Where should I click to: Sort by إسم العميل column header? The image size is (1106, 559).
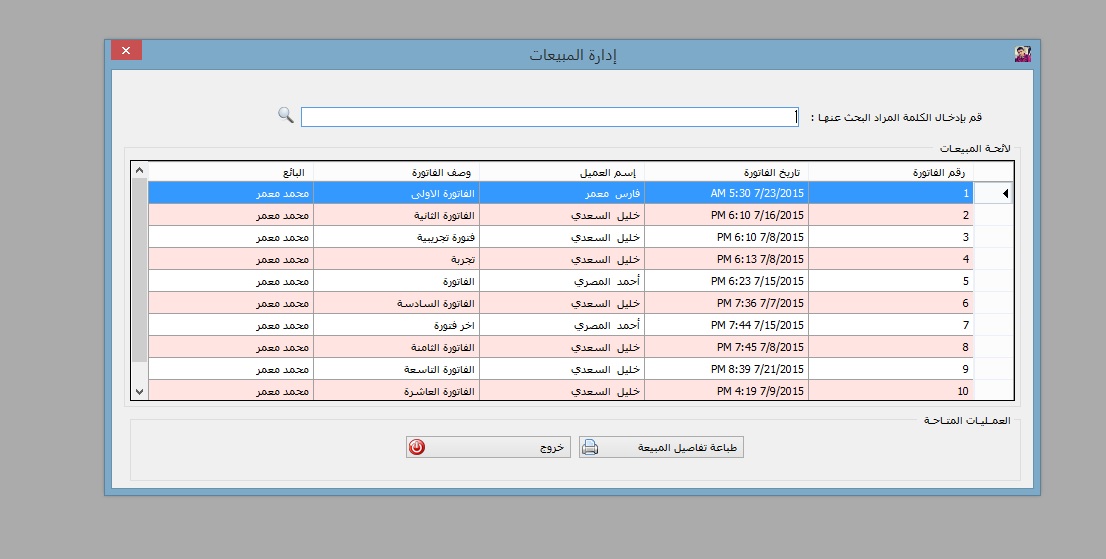562,172
